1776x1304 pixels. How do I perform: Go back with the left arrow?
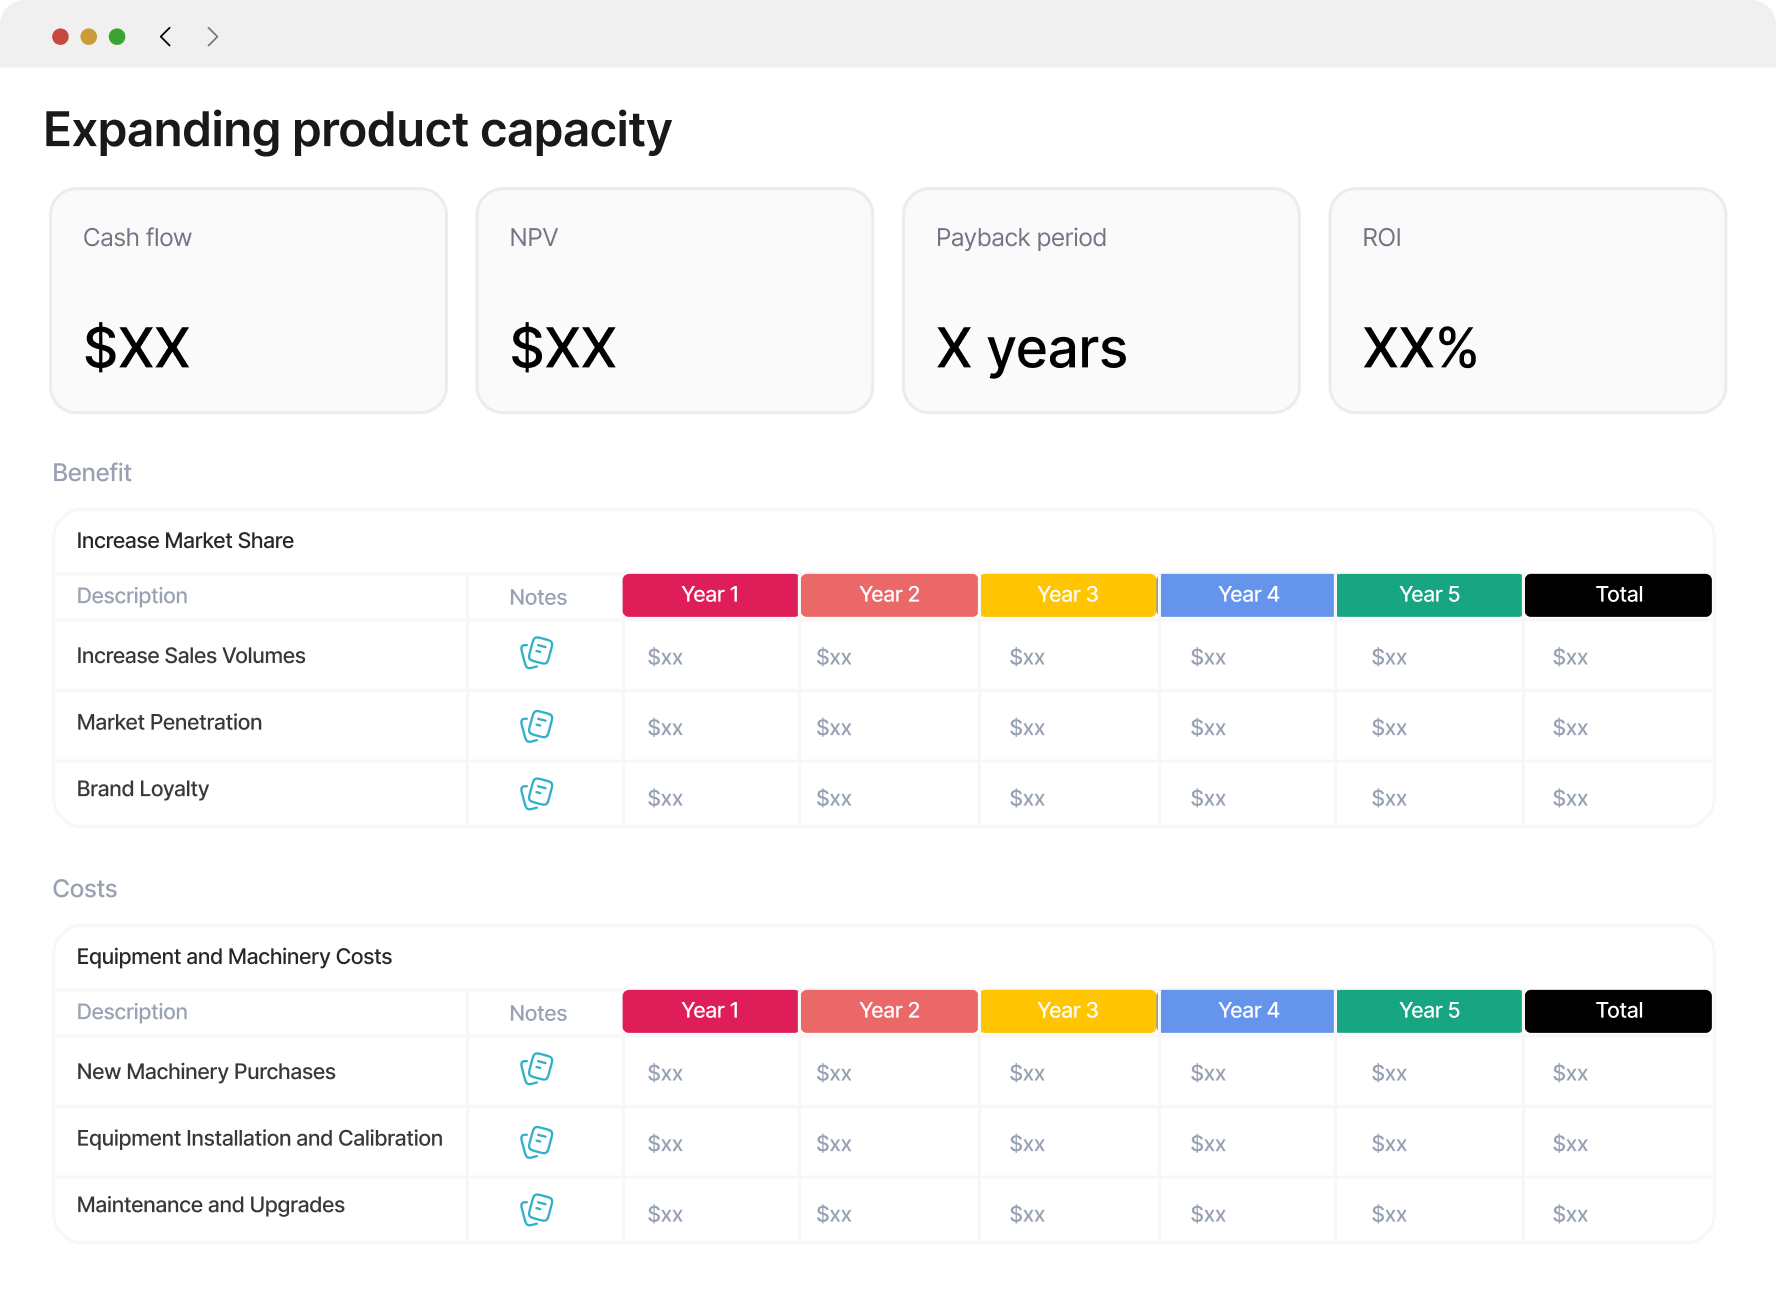[x=166, y=37]
